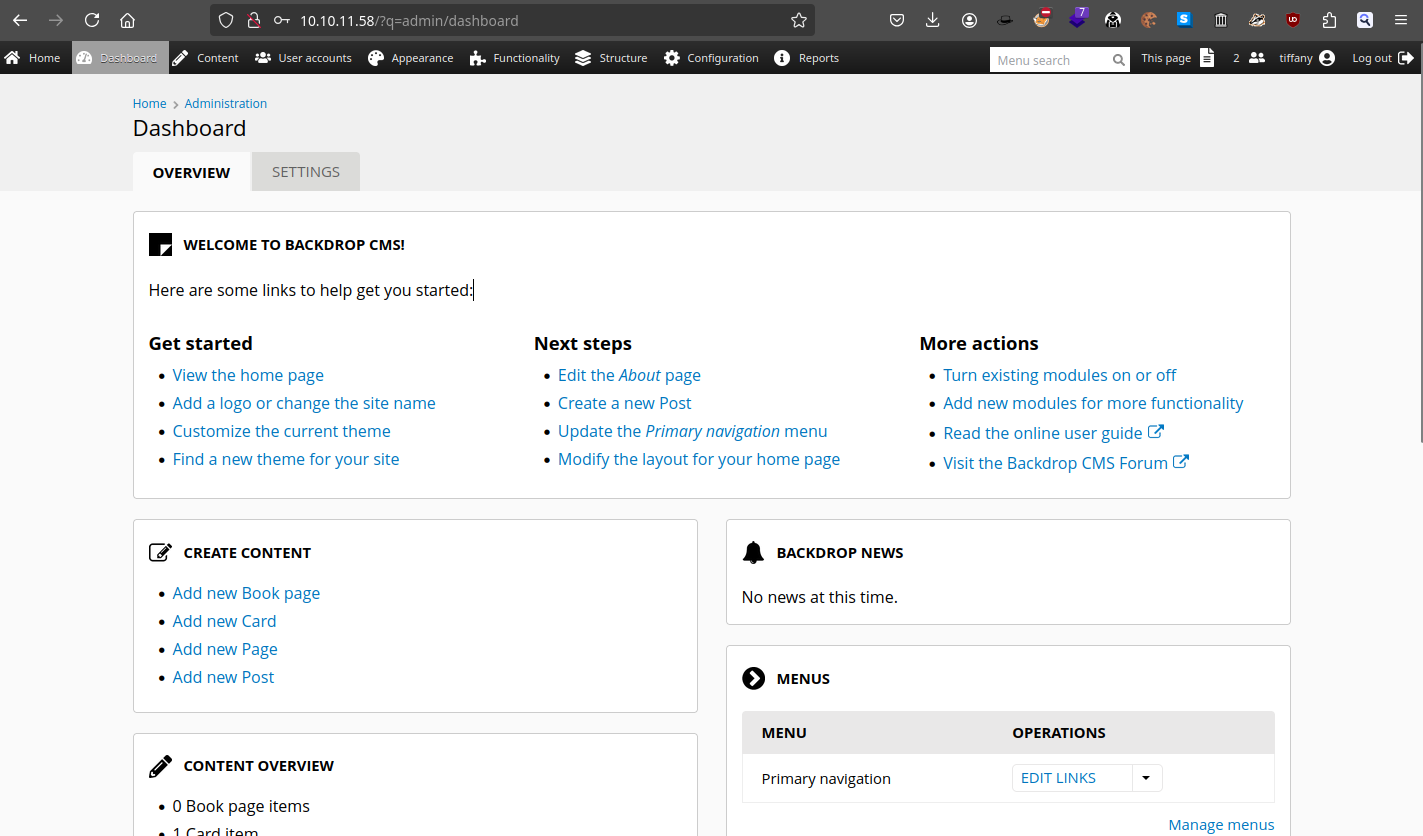1423x836 pixels.
Task: Click the search magnifier in Menu search
Action: point(1118,60)
